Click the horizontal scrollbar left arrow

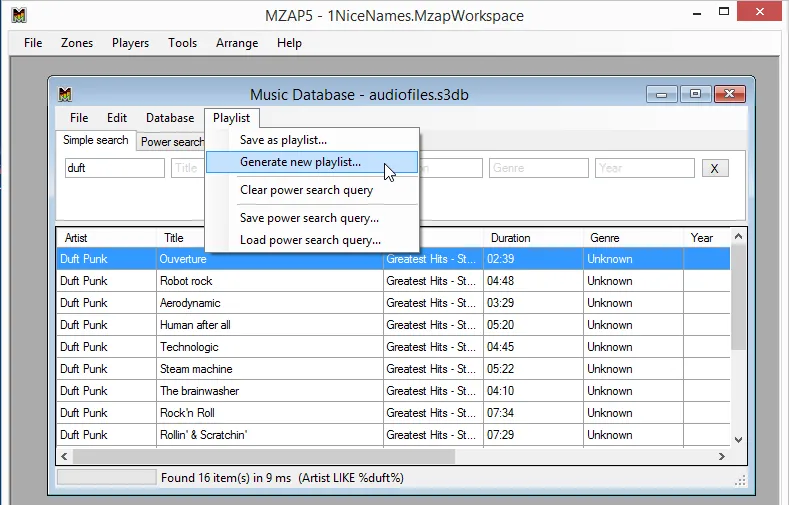tap(64, 456)
